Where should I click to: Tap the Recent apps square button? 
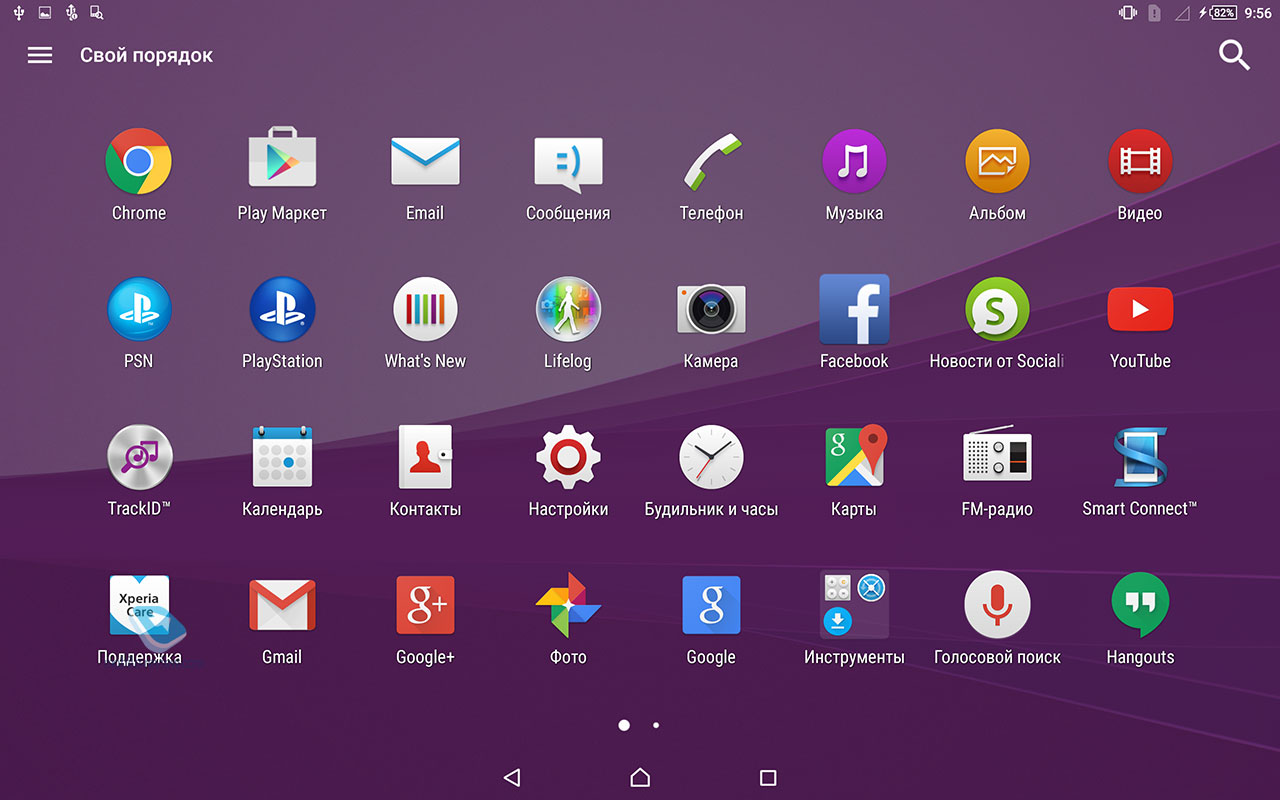coord(768,777)
